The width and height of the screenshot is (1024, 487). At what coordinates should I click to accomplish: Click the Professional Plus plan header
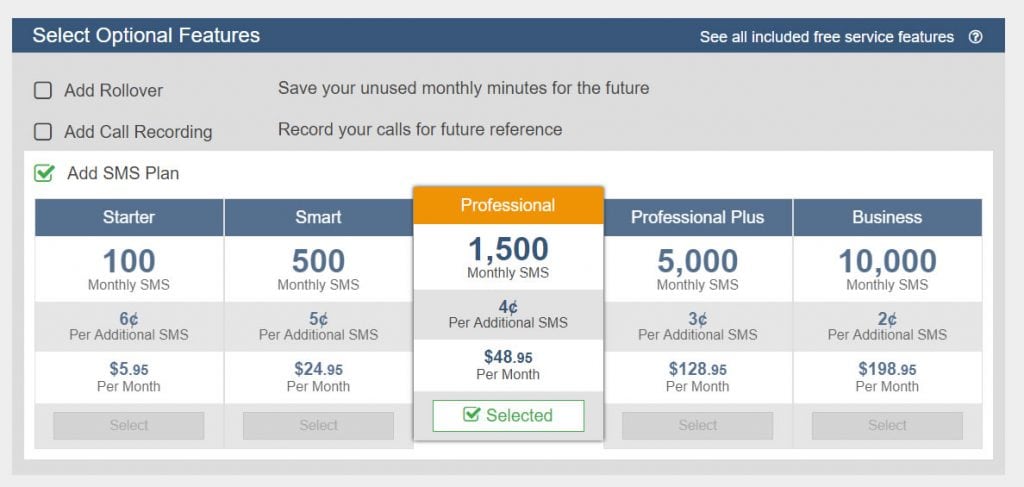point(697,217)
